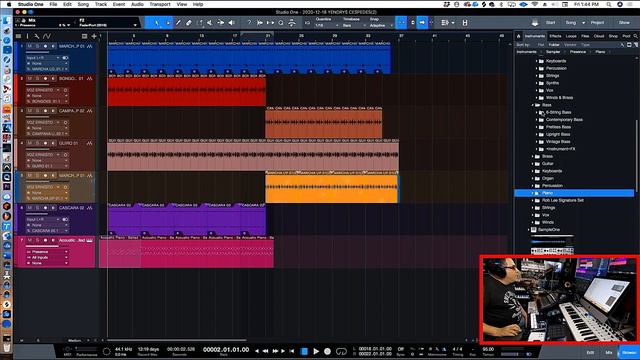Switch to the Effects browser tab
The image size is (640, 360).
click(x=555, y=36)
